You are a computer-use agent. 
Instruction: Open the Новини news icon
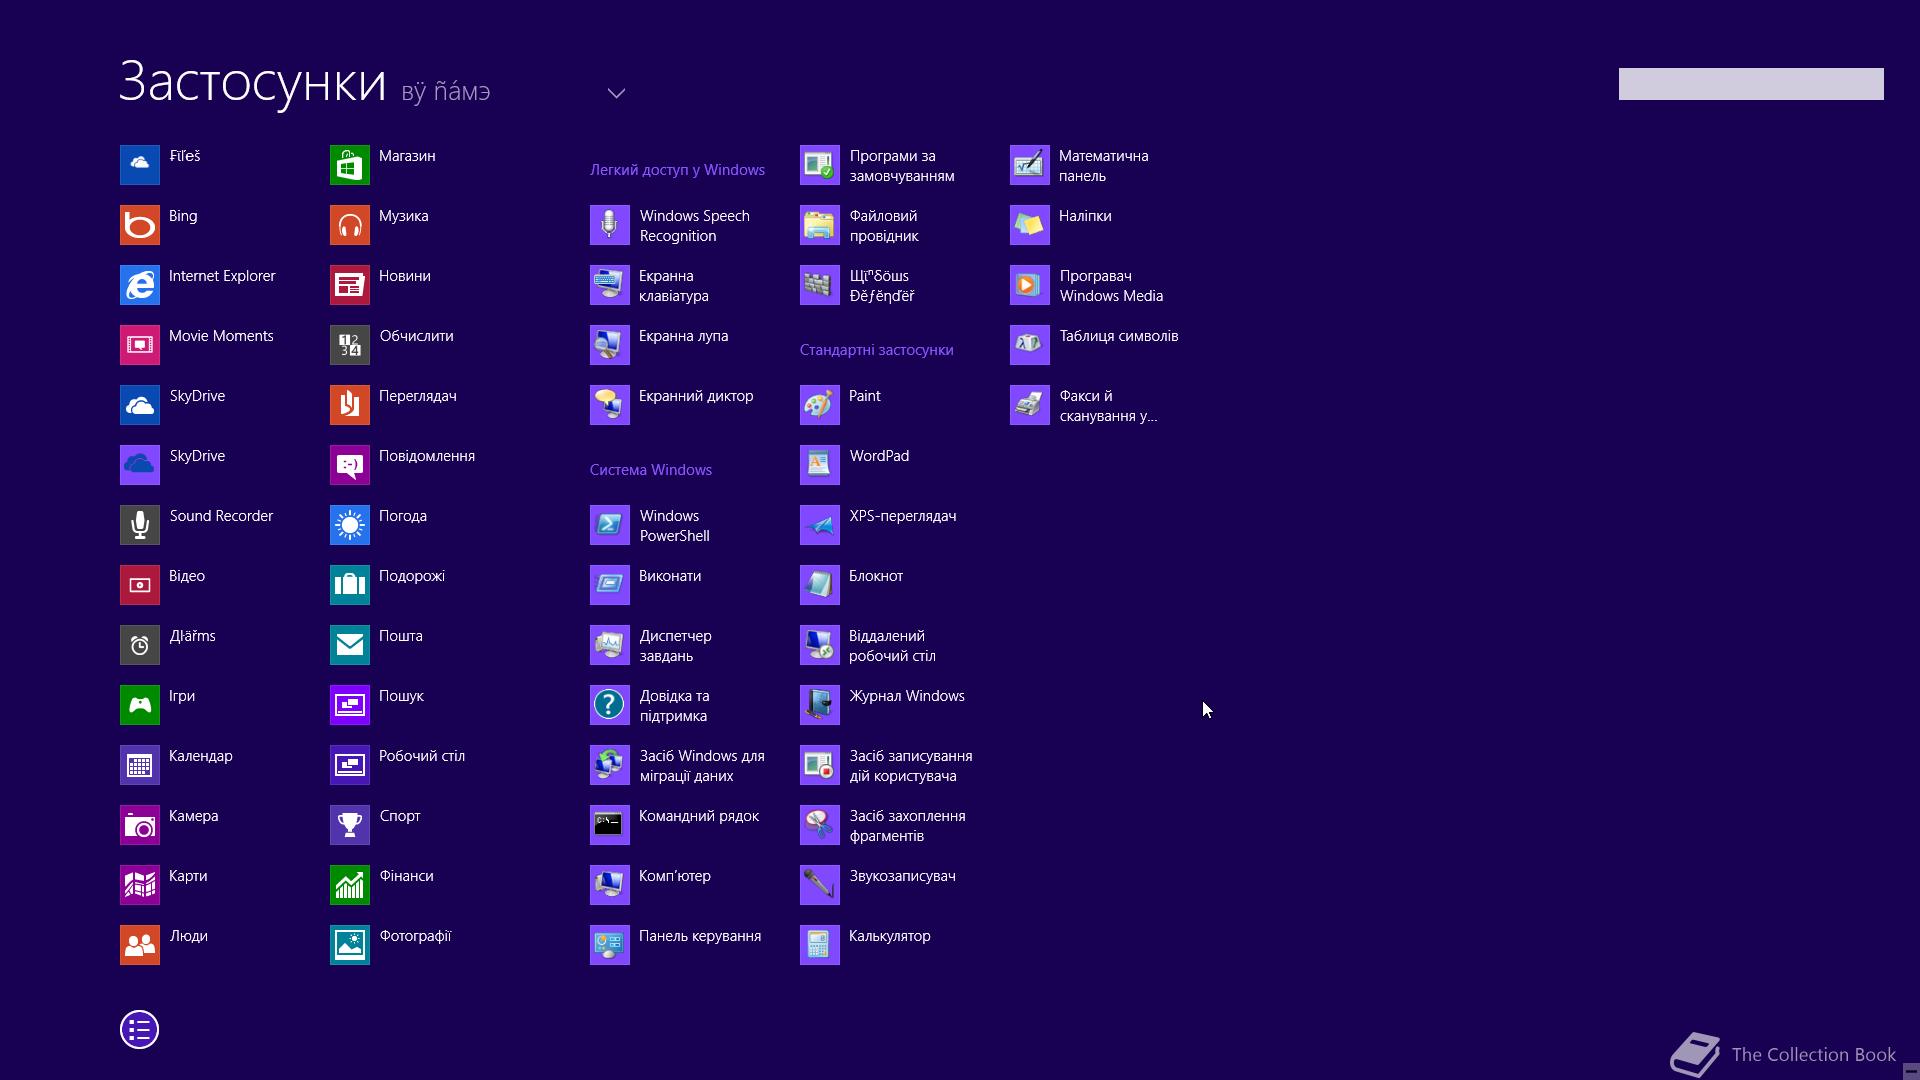pos(350,285)
